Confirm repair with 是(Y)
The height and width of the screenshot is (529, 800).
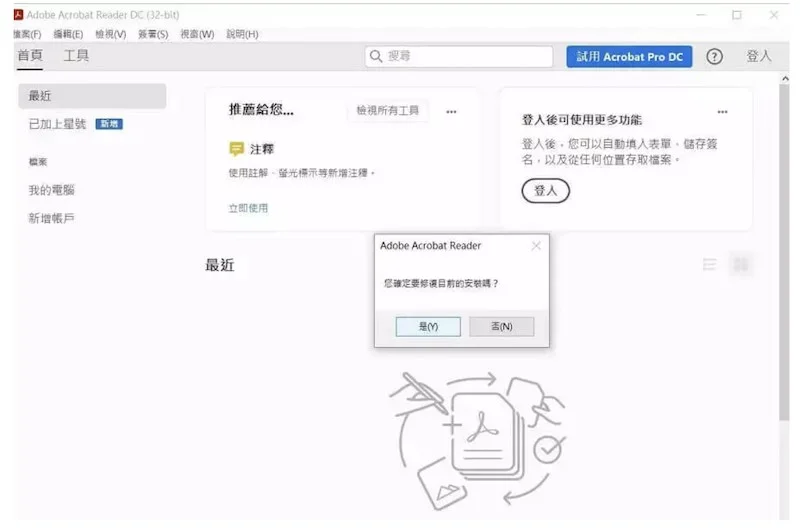[428, 326]
